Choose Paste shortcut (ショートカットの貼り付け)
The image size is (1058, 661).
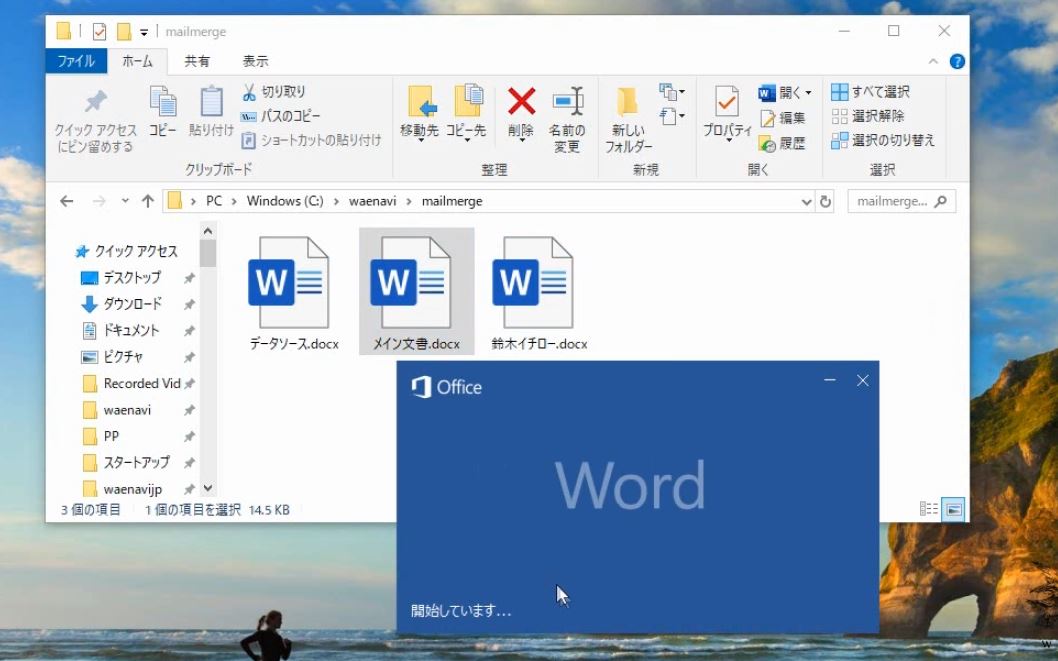pos(312,140)
